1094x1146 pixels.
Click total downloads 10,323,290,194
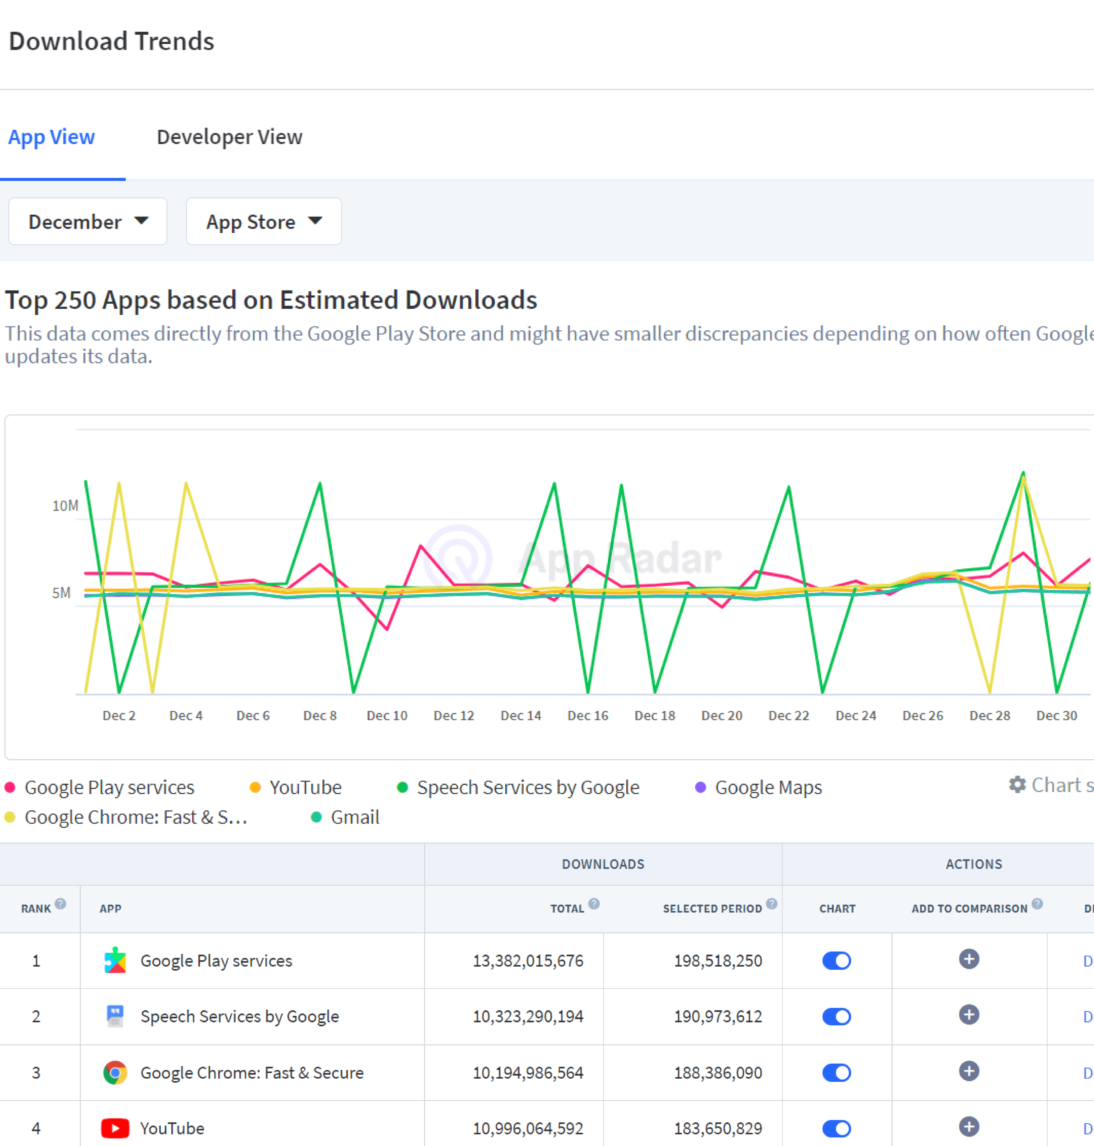[x=528, y=1017]
